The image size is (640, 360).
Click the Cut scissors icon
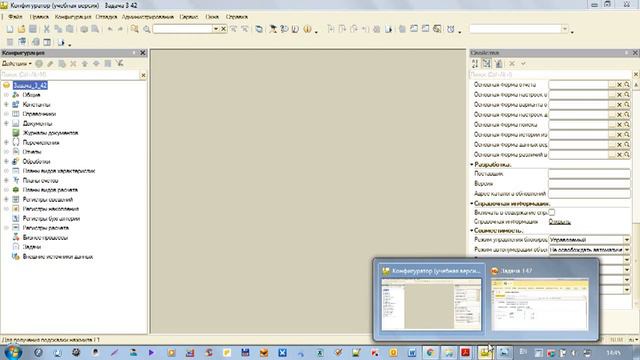[x=47, y=29]
